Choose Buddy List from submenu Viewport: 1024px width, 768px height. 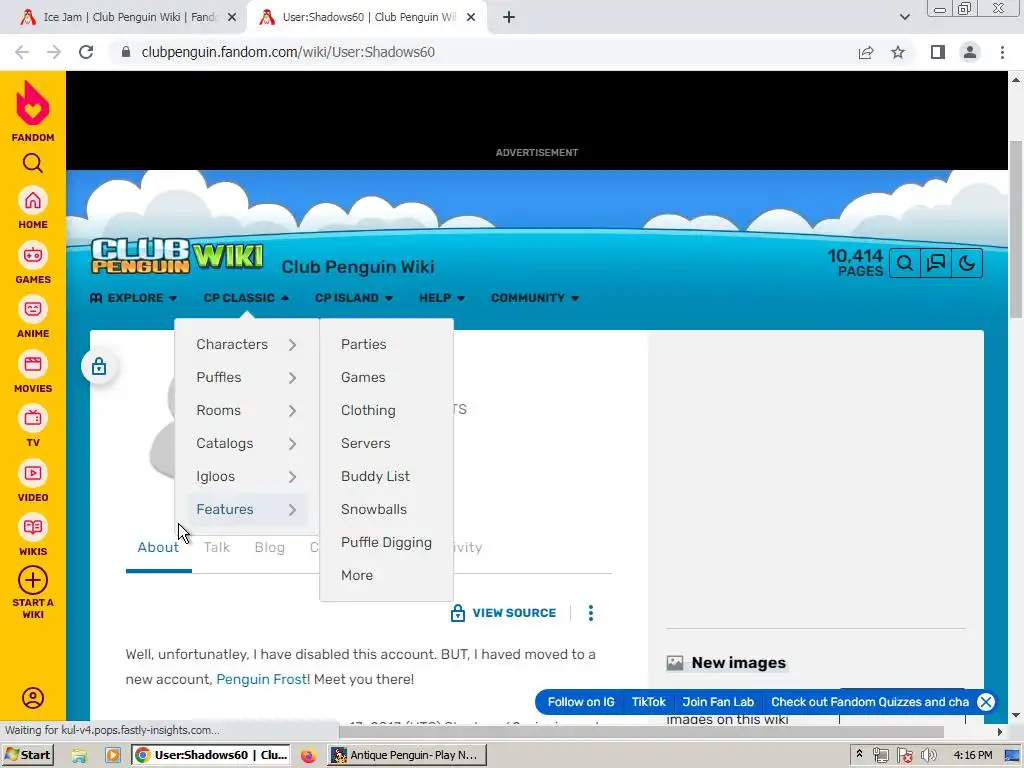375,476
